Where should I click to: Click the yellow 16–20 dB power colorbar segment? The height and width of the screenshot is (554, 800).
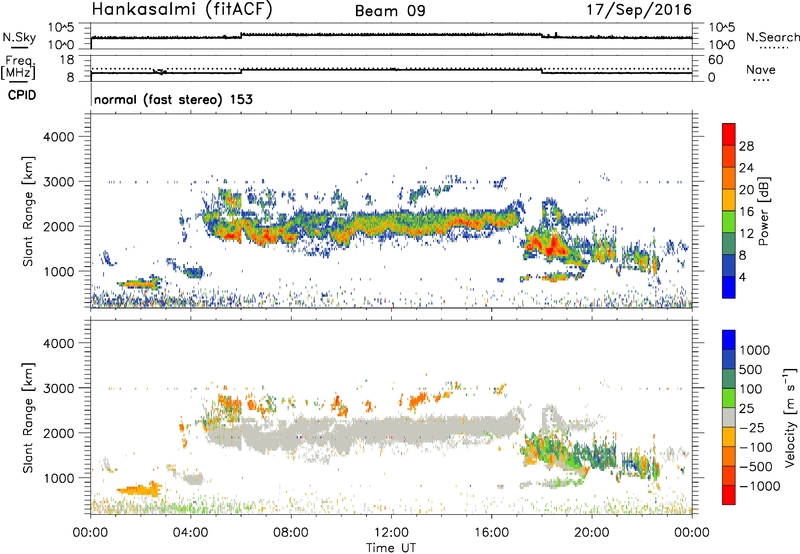[729, 199]
